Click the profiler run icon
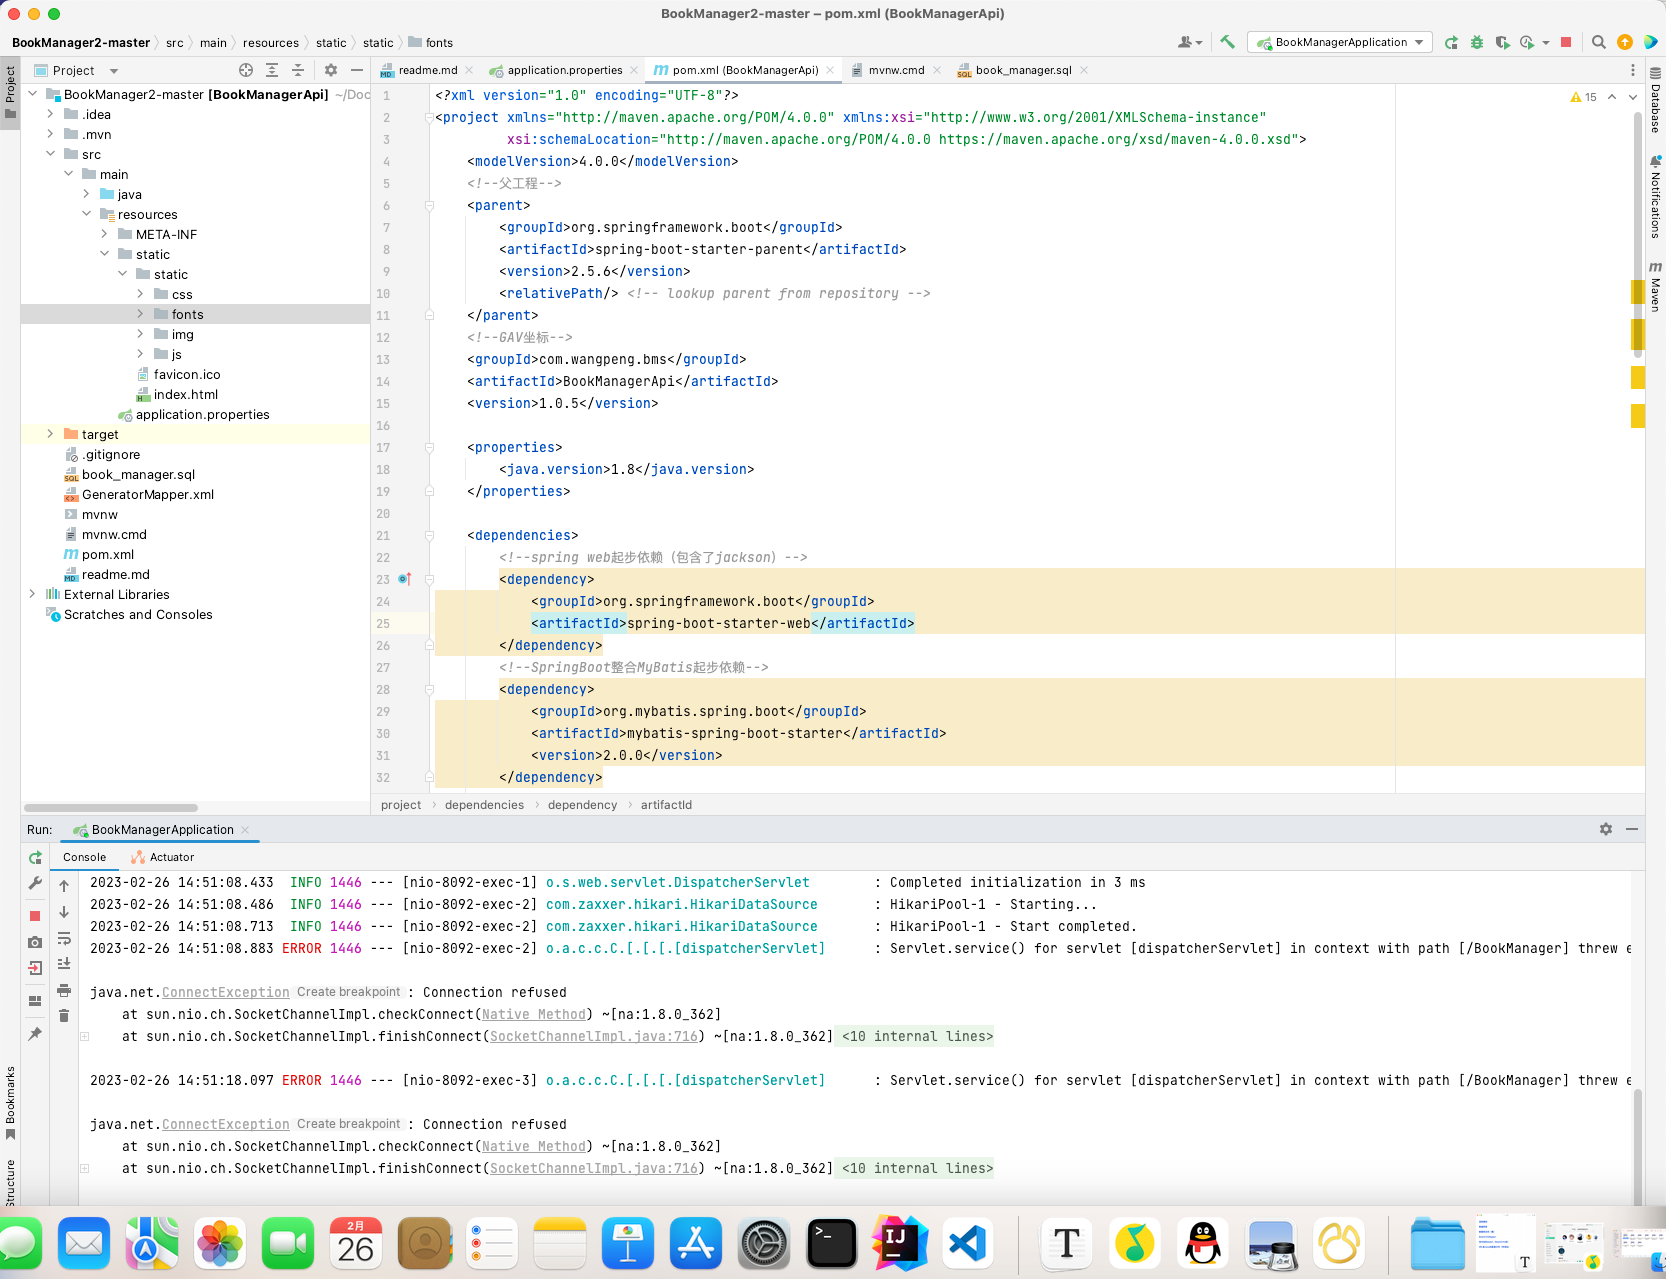The image size is (1666, 1279). (1527, 42)
